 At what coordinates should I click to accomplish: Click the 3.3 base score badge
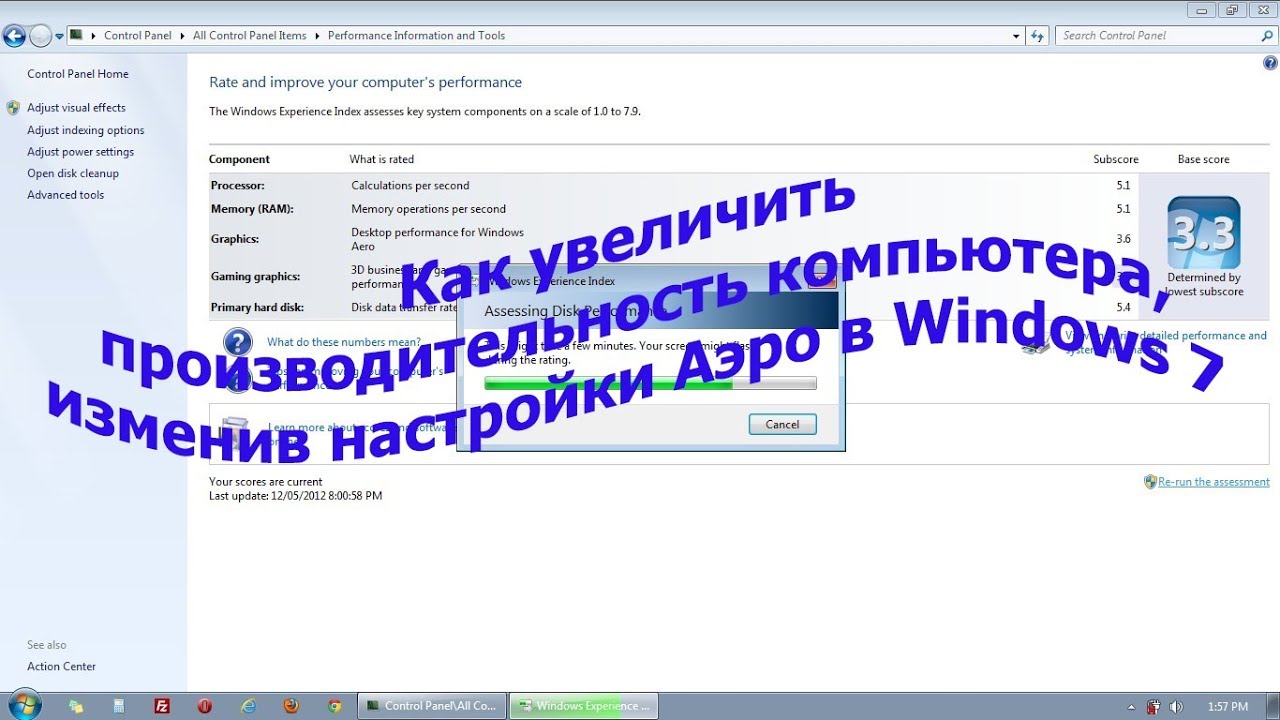pyautogui.click(x=1204, y=233)
